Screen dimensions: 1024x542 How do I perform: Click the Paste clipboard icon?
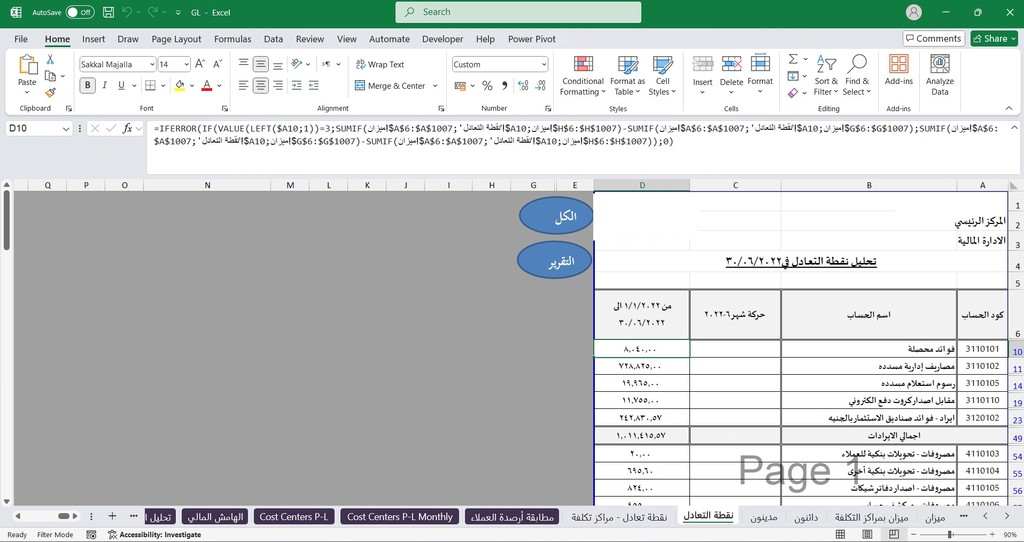[27, 65]
